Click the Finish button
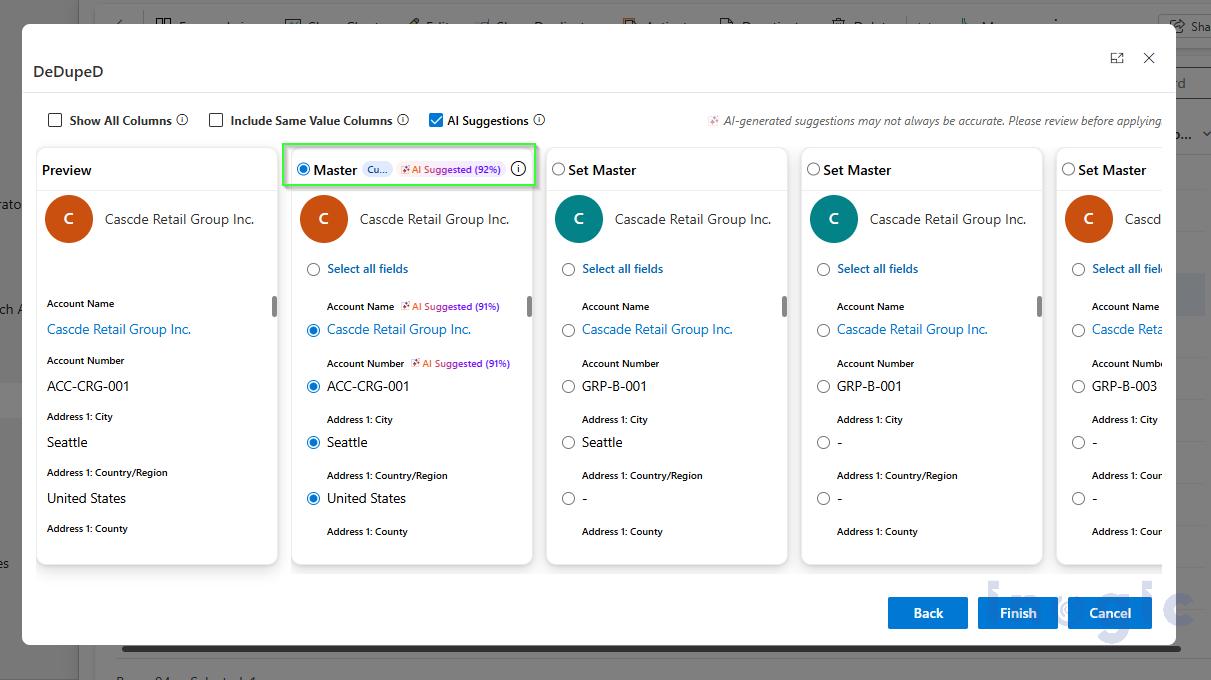The width and height of the screenshot is (1211, 680). coord(1018,613)
